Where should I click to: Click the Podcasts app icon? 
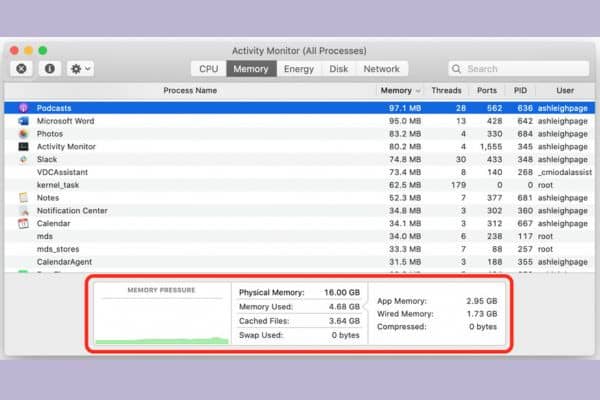click(x=23, y=108)
